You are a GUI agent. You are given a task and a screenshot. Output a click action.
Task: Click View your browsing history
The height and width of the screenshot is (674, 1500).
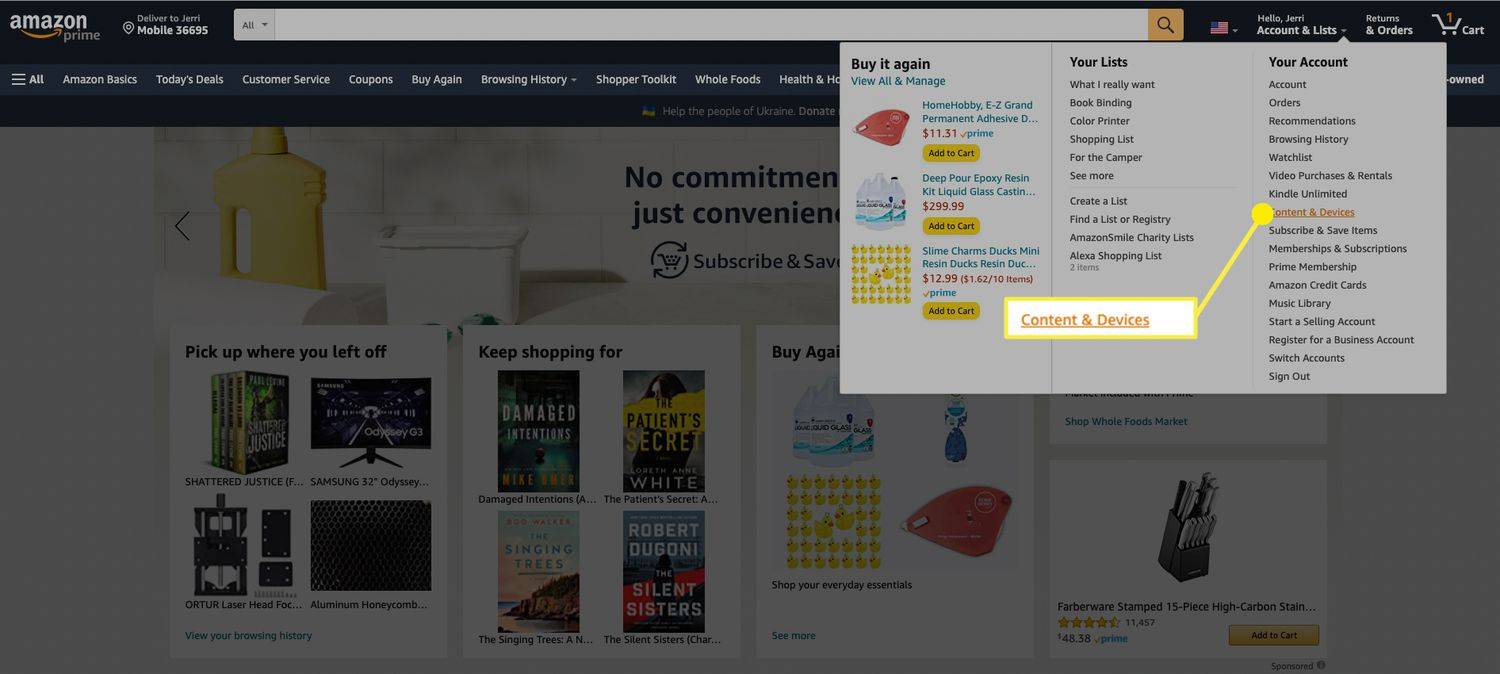tap(248, 636)
